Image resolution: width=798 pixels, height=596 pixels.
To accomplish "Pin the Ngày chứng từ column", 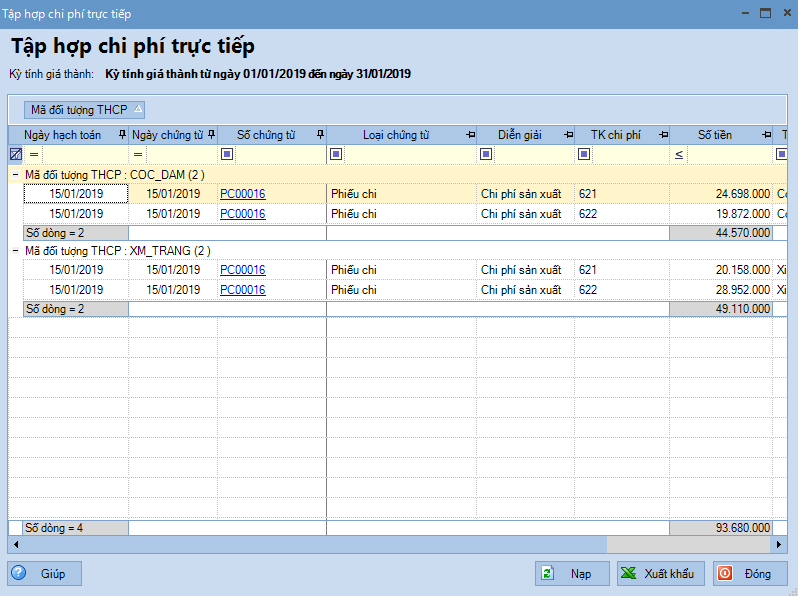I will pyautogui.click(x=212, y=135).
